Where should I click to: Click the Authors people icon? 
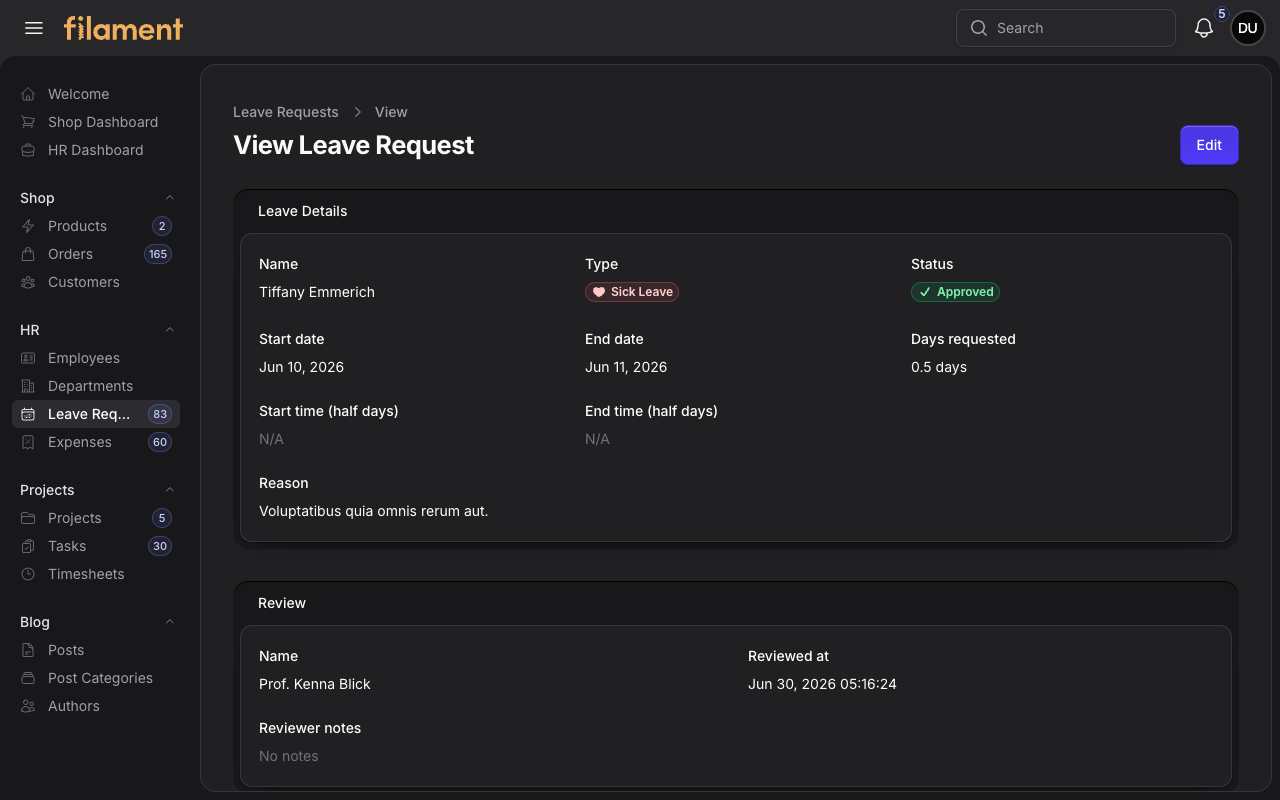[x=28, y=706]
